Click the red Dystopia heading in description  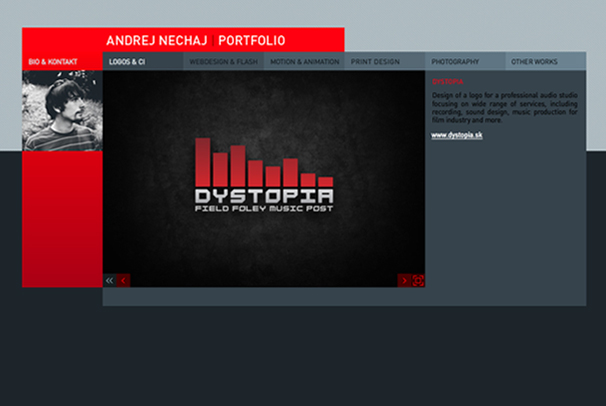point(448,81)
